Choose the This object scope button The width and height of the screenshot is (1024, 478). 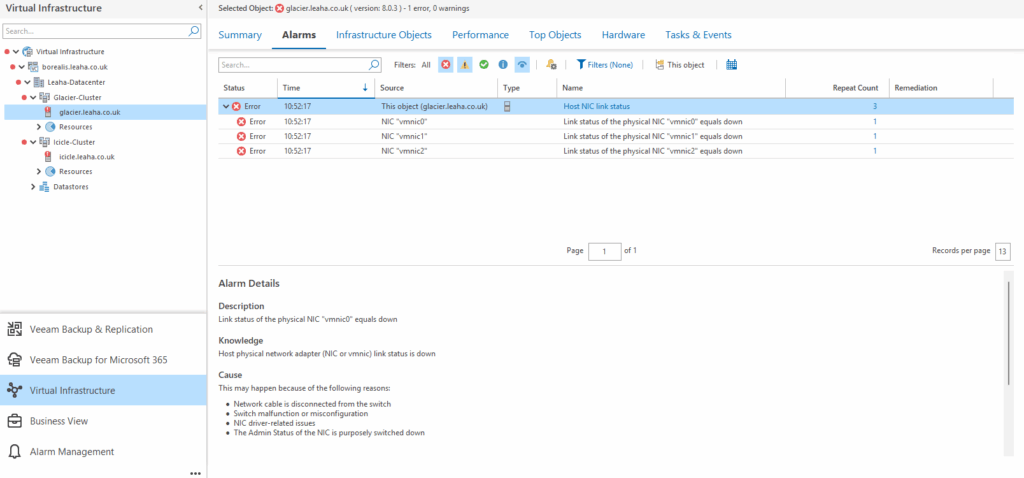coord(679,65)
